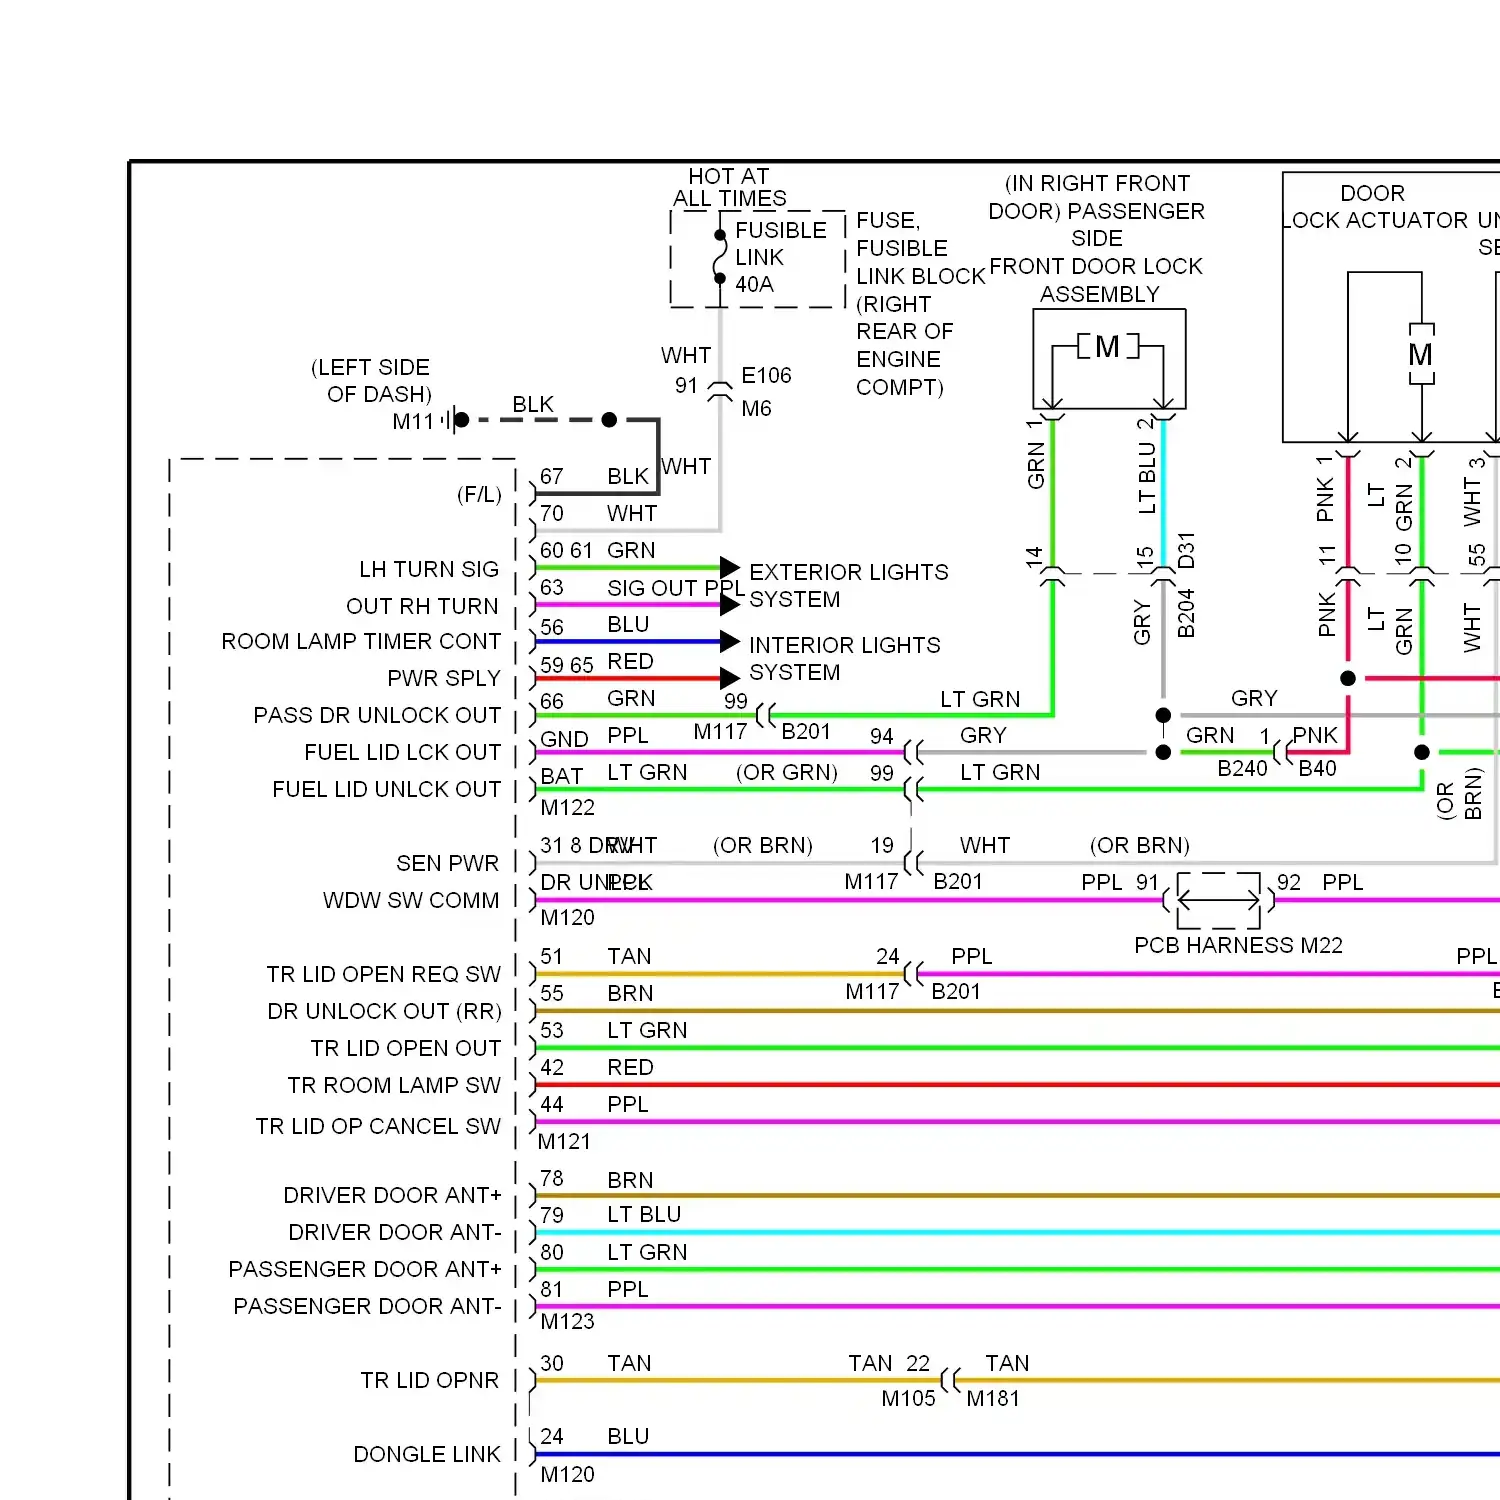Select the DONGLE LINK label

427,1454
